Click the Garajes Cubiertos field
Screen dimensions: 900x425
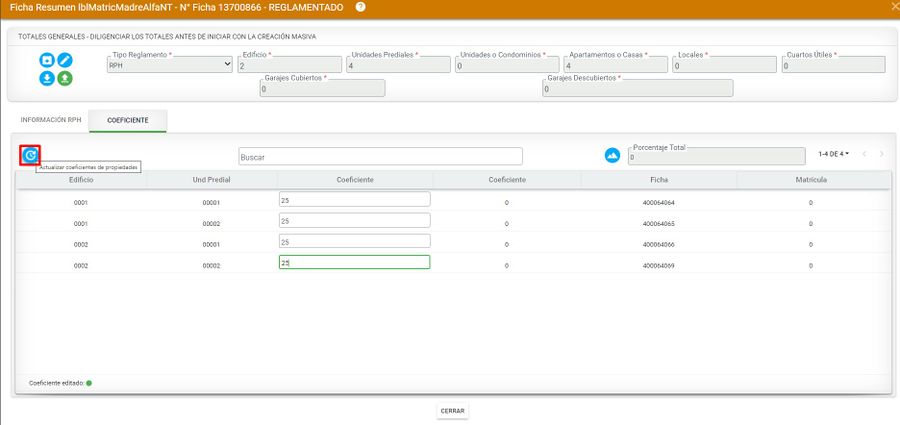click(x=321, y=88)
